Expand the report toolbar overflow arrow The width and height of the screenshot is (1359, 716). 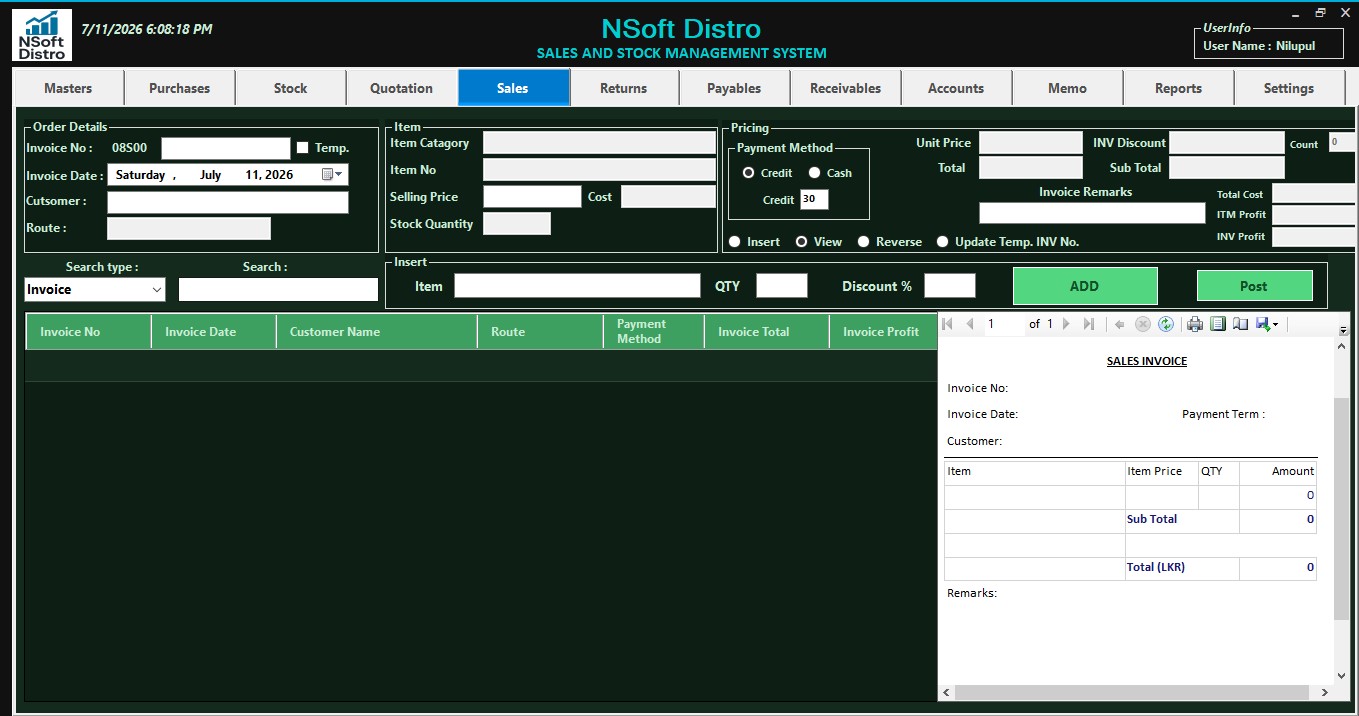(1343, 330)
